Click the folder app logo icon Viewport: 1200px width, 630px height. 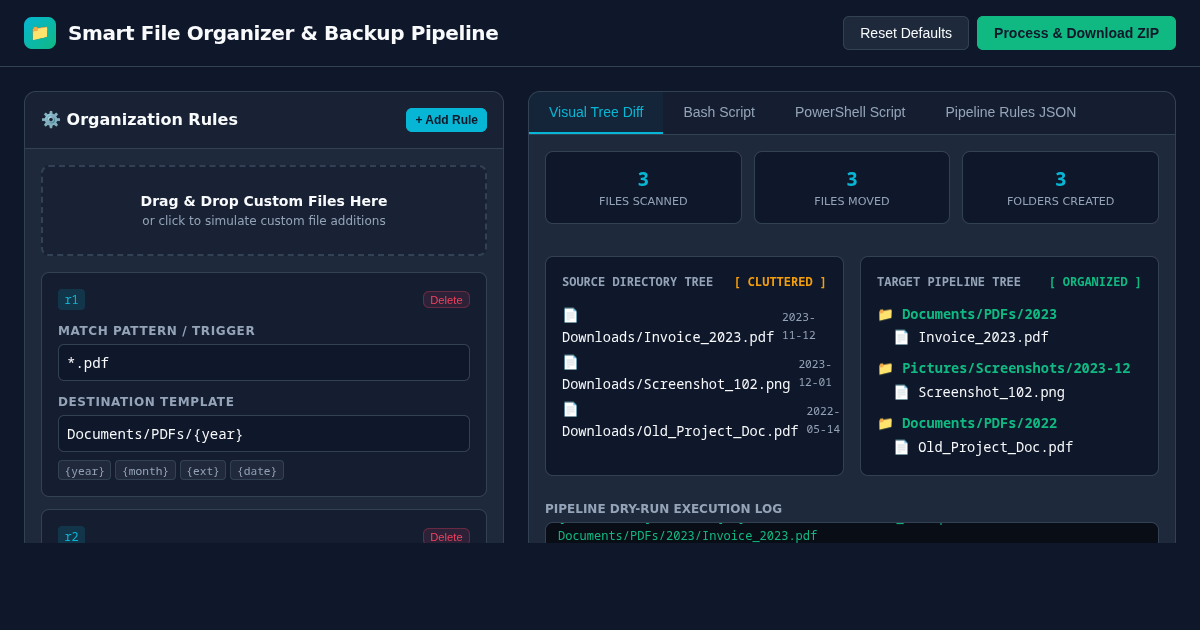click(x=40, y=33)
